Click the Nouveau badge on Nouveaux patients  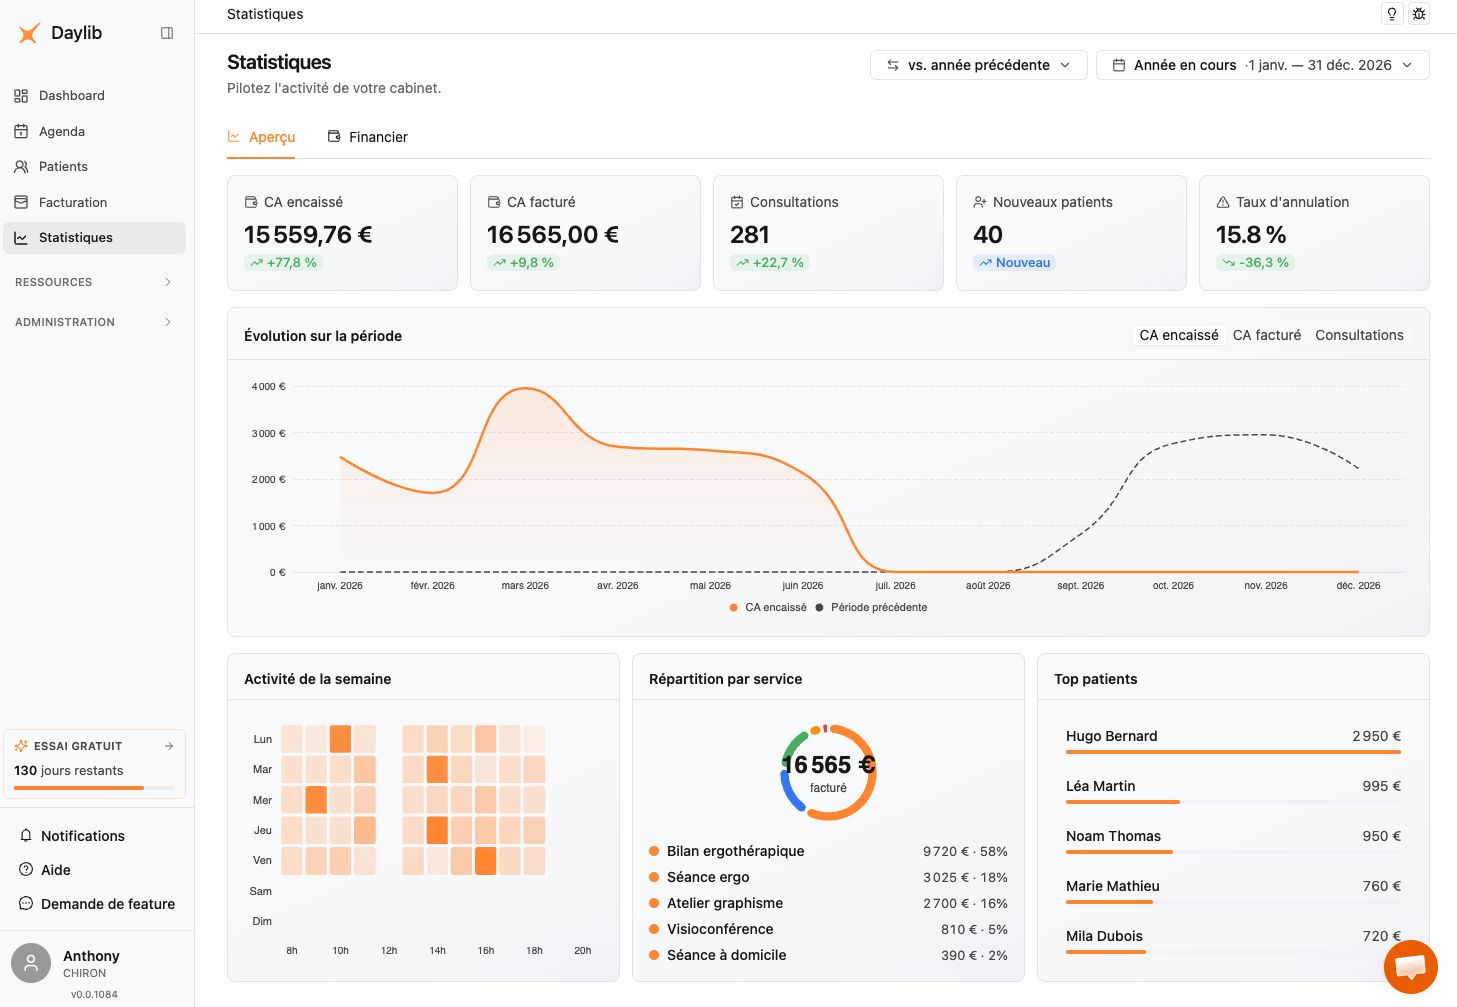1014,263
